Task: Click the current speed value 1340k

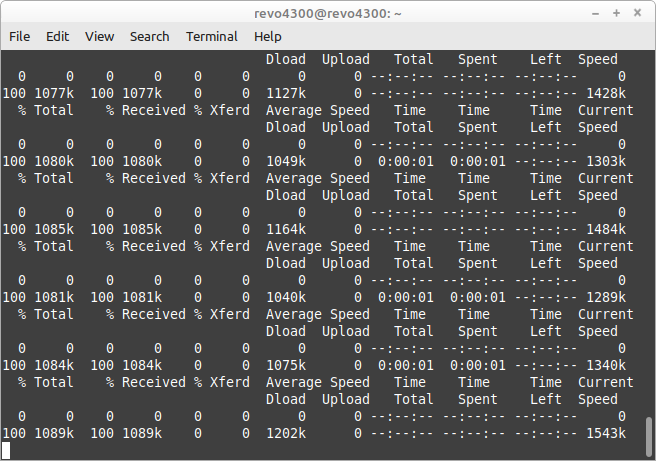Action: (606, 365)
